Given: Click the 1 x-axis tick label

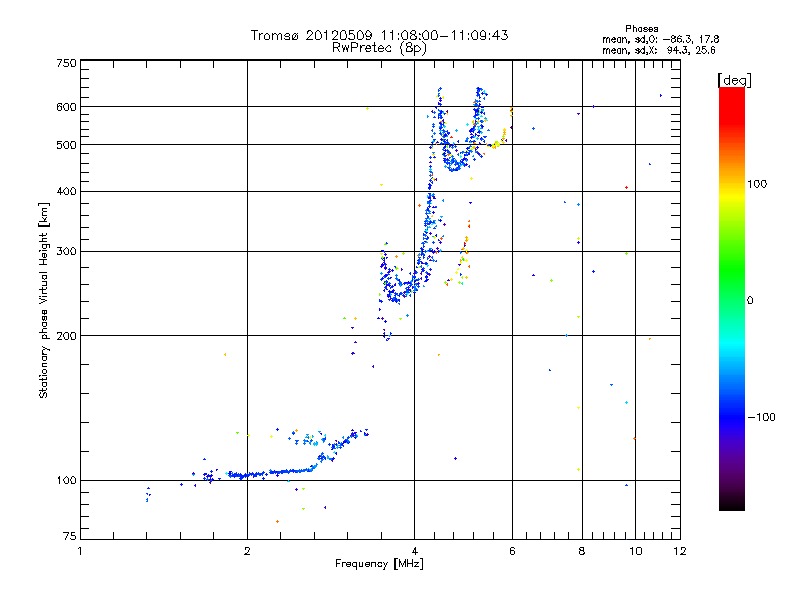Looking at the screenshot, I should tap(80, 551).
